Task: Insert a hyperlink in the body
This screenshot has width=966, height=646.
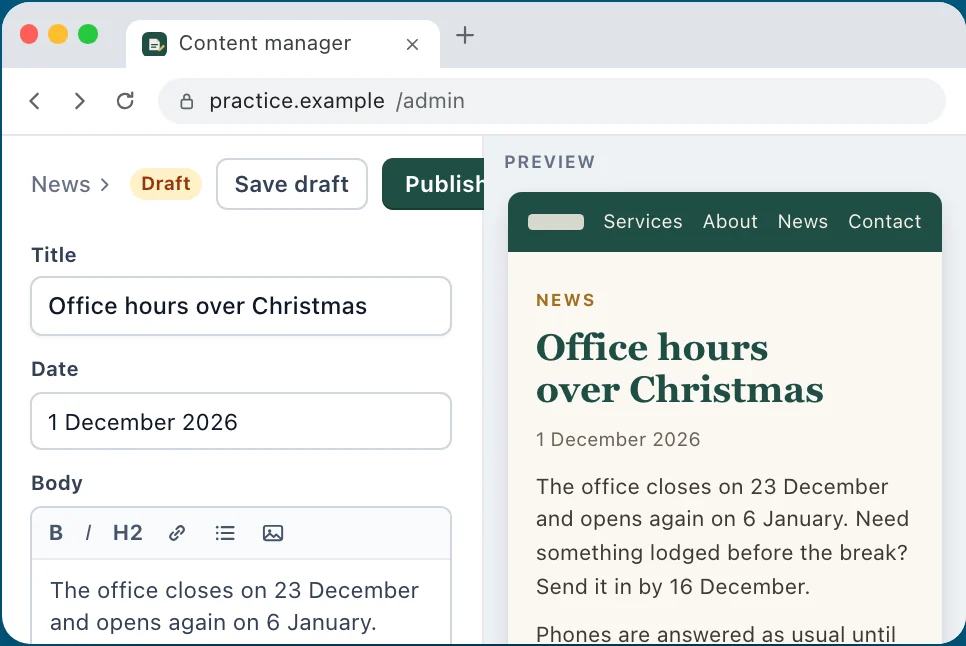Action: 177,533
